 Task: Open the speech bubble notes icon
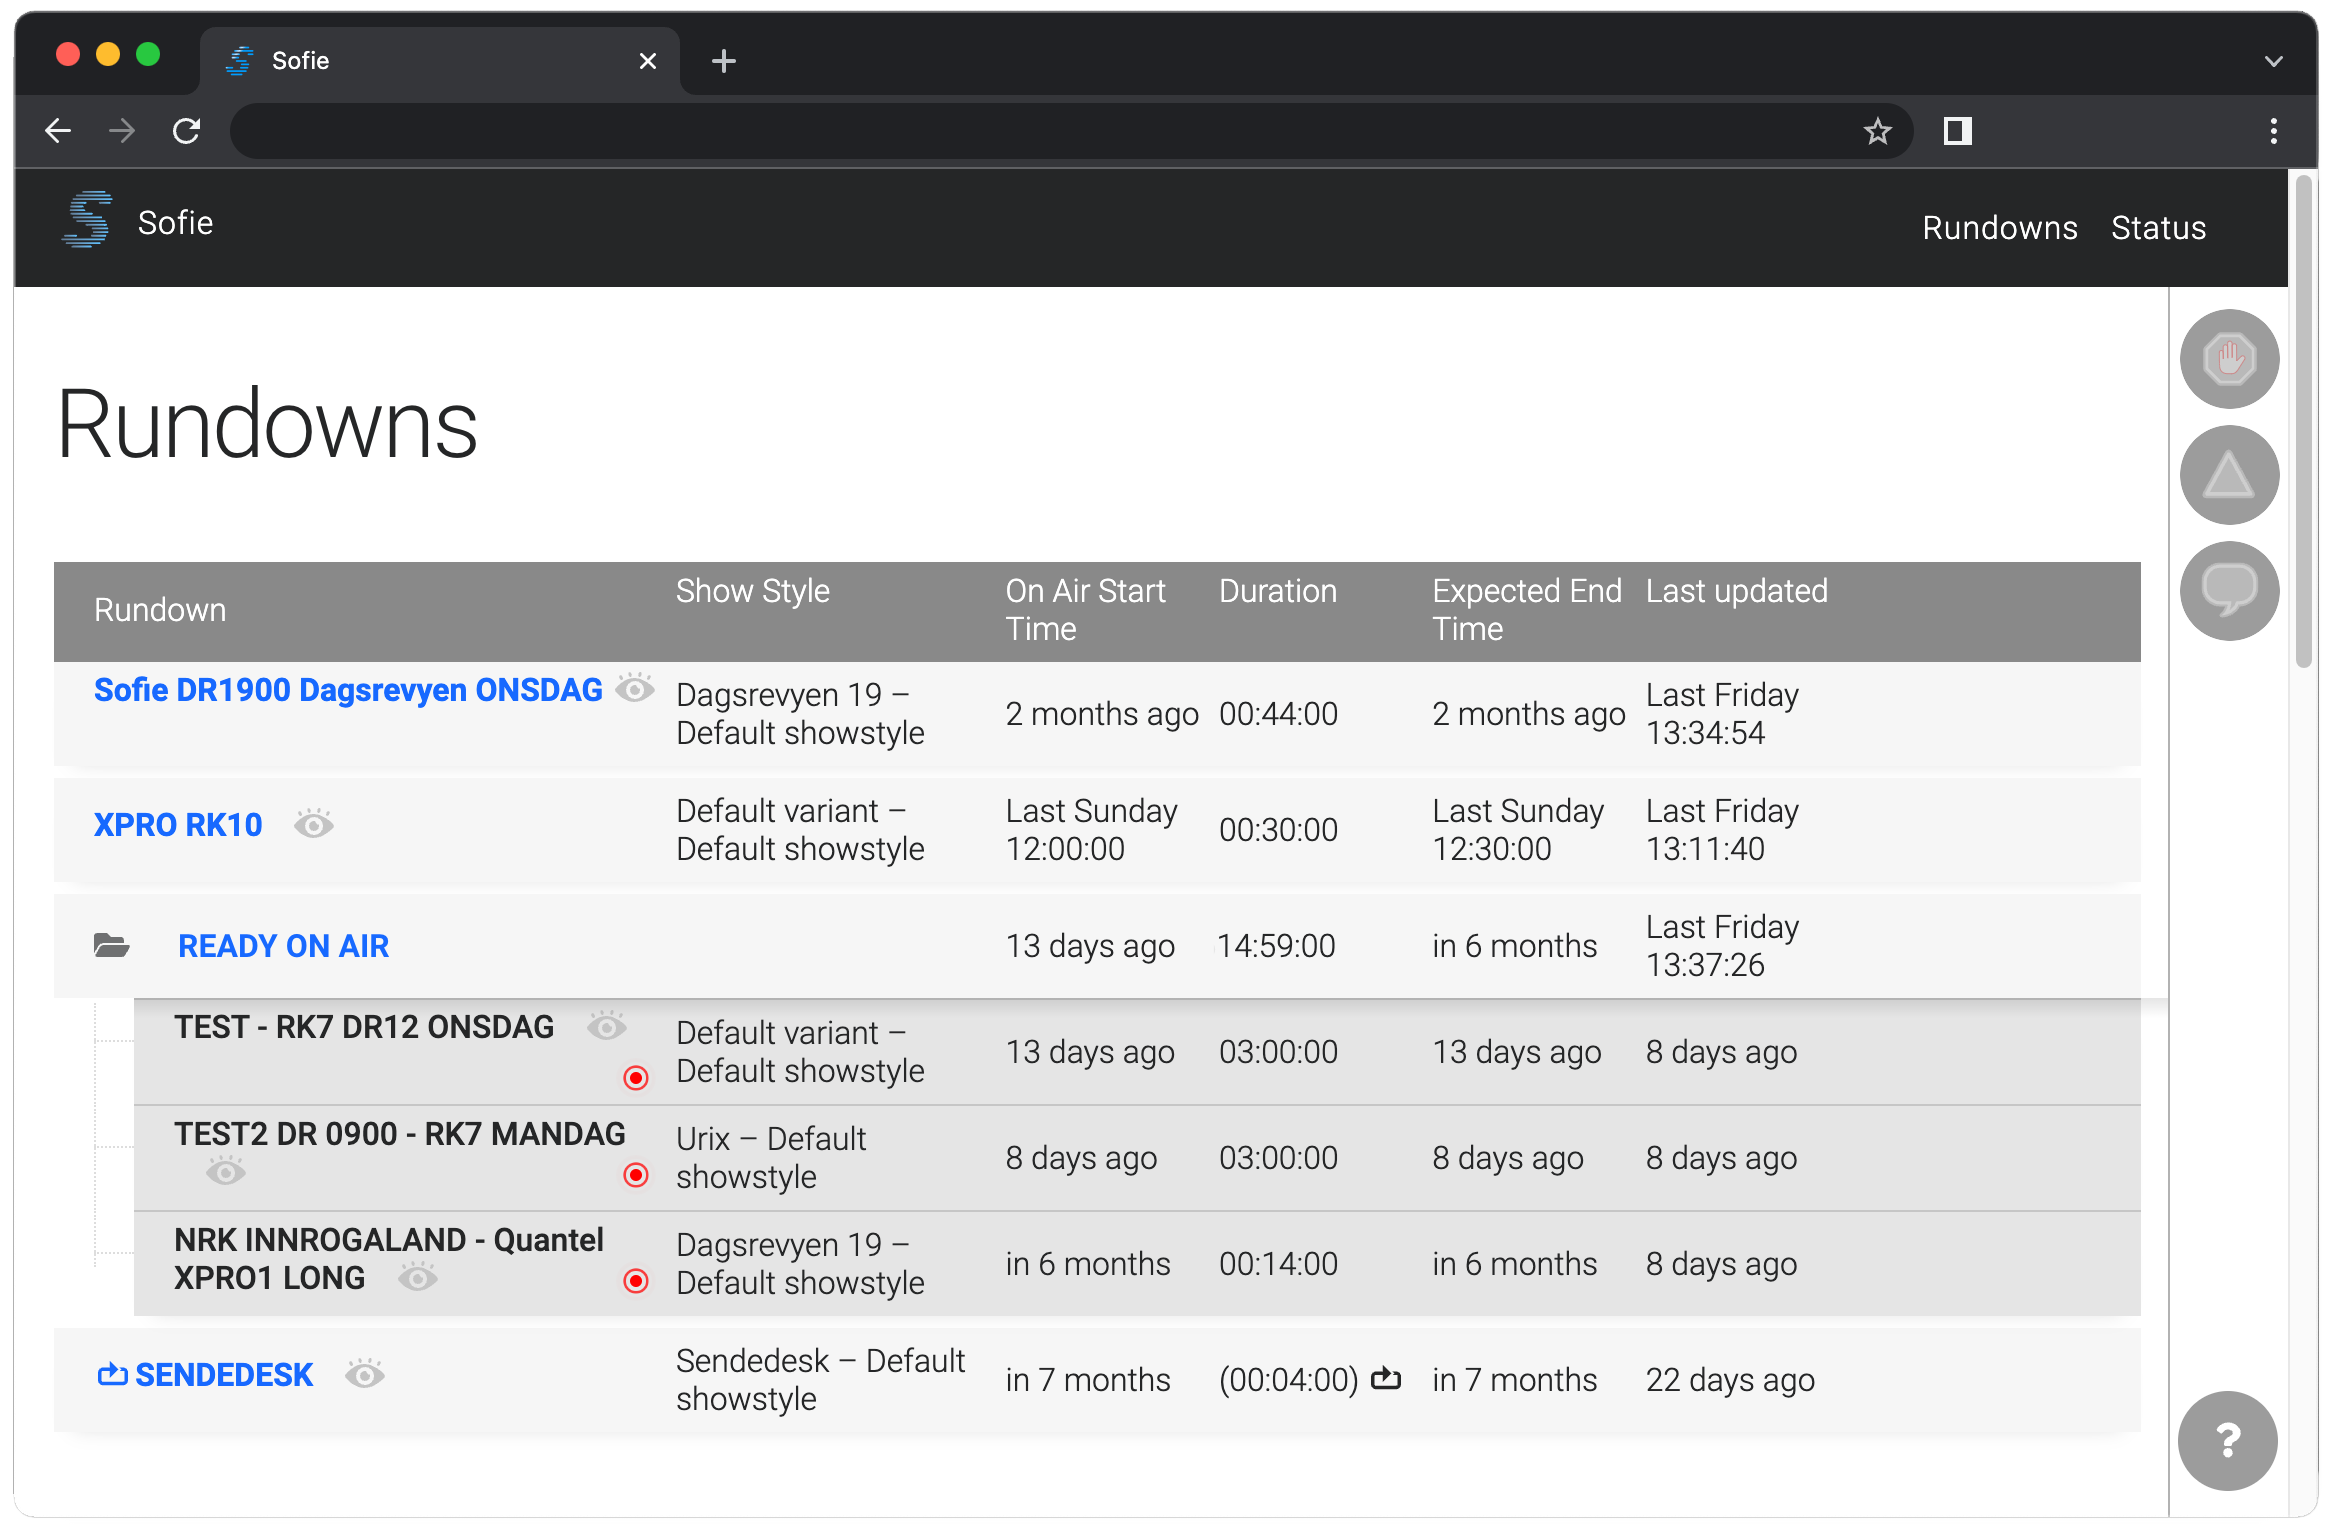click(2229, 591)
